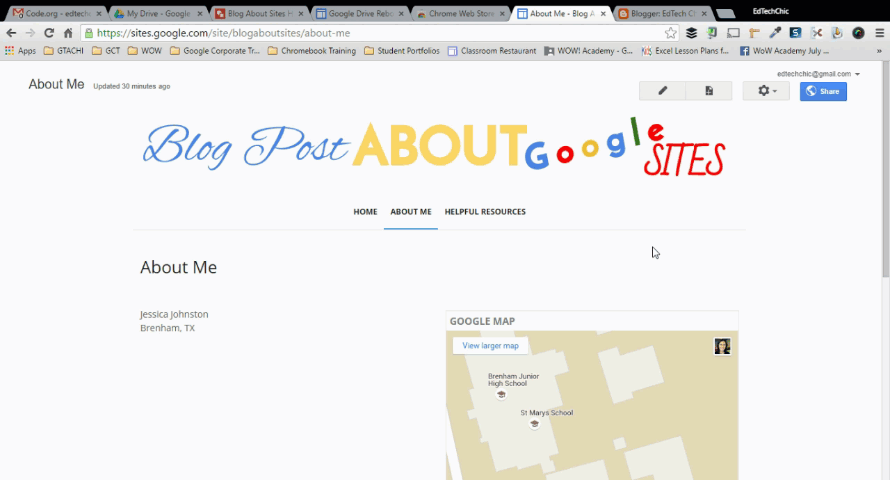Click the stacked layers extension icon
This screenshot has width=890, height=480.
point(691,33)
